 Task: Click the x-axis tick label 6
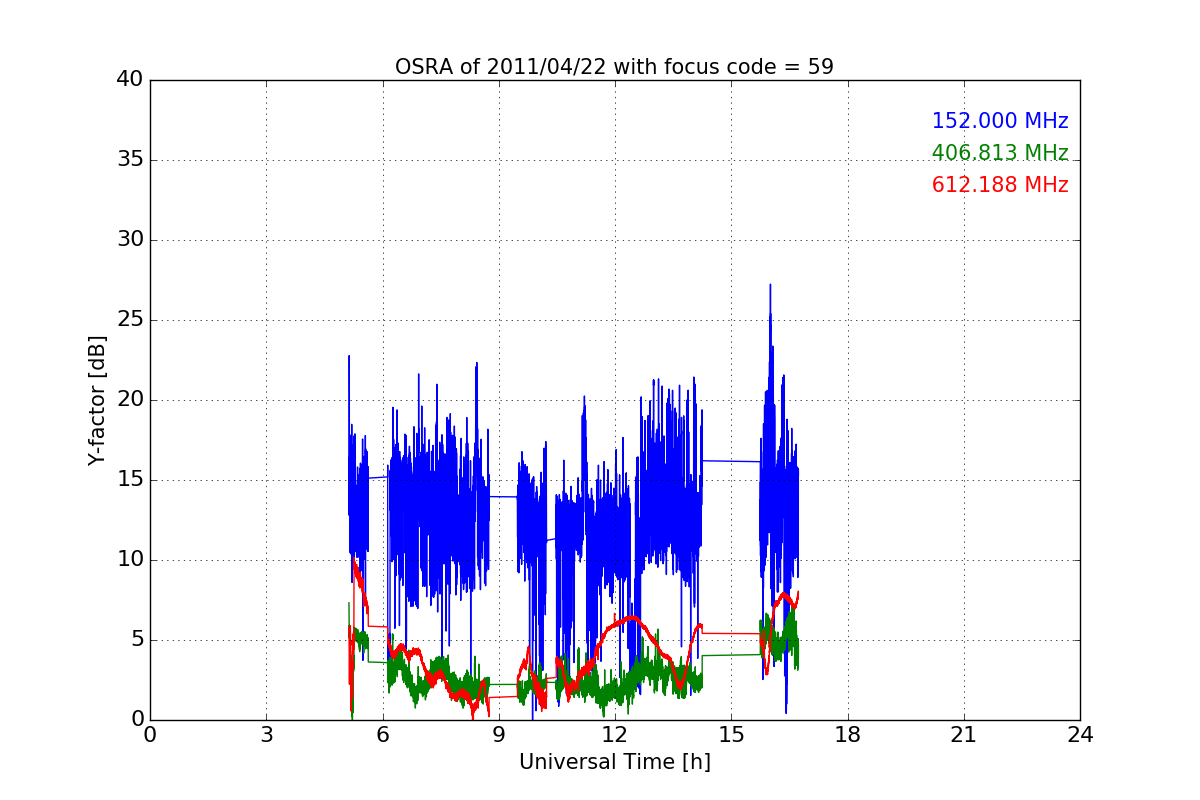(x=382, y=734)
